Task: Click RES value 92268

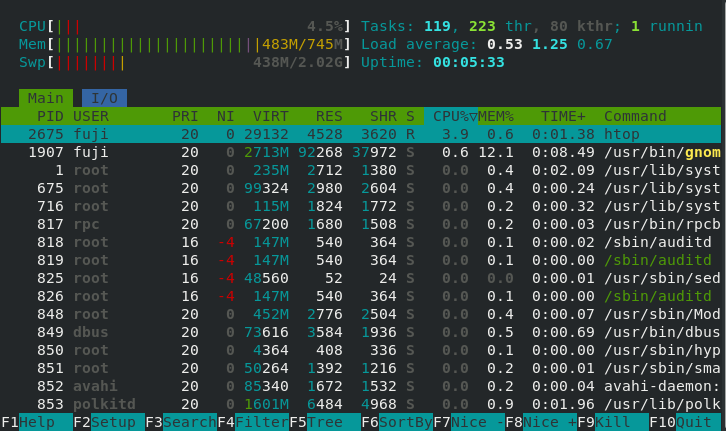Action: (x=320, y=152)
